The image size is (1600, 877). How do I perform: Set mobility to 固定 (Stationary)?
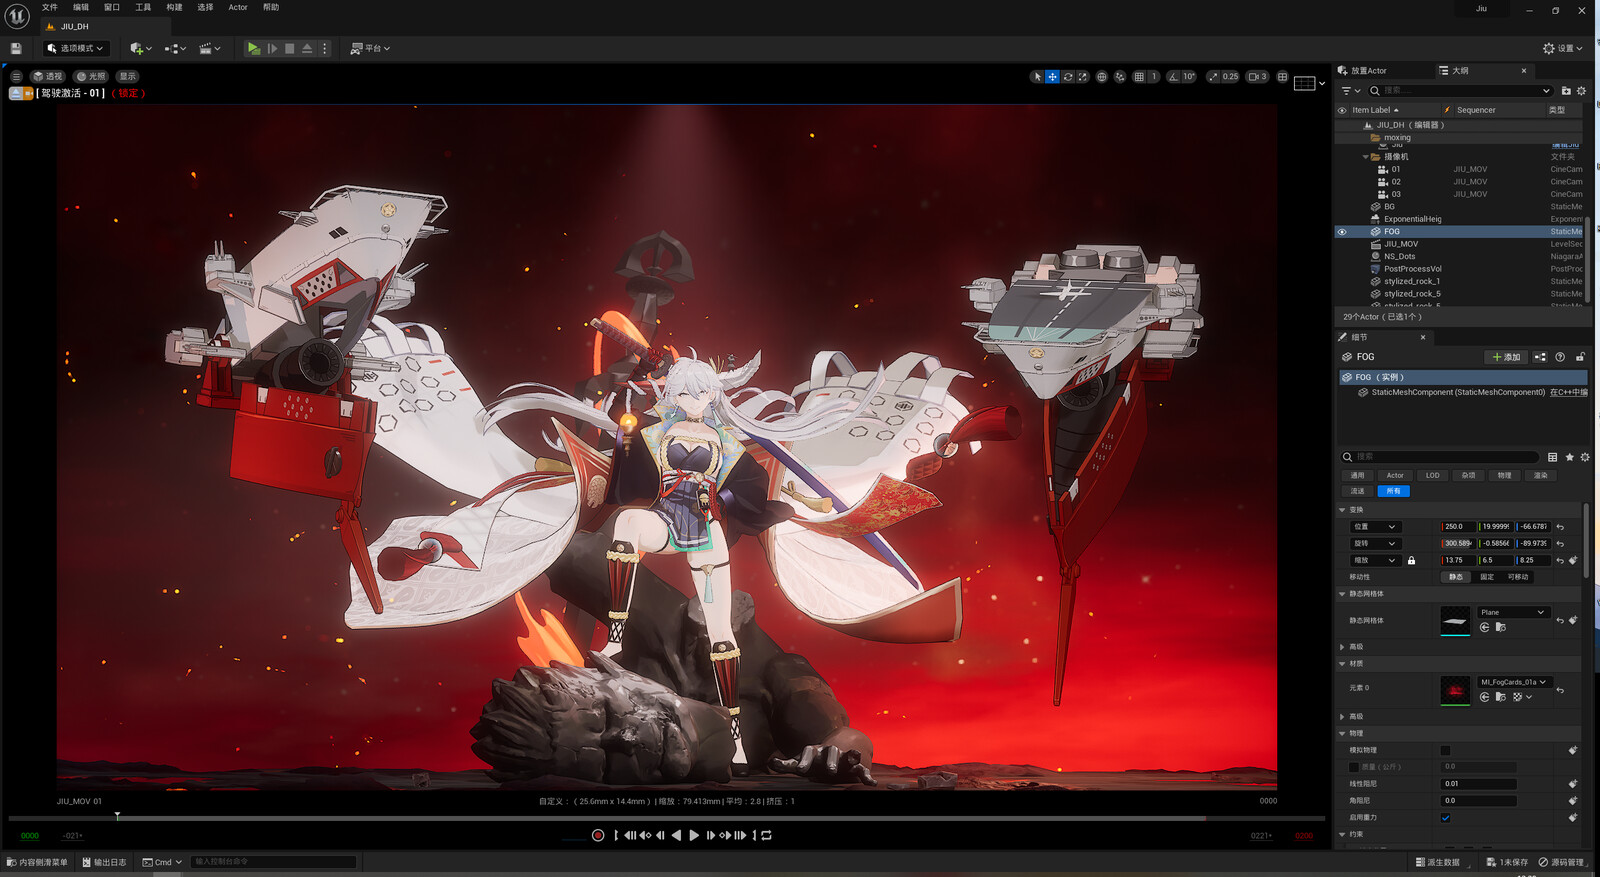1487,577
